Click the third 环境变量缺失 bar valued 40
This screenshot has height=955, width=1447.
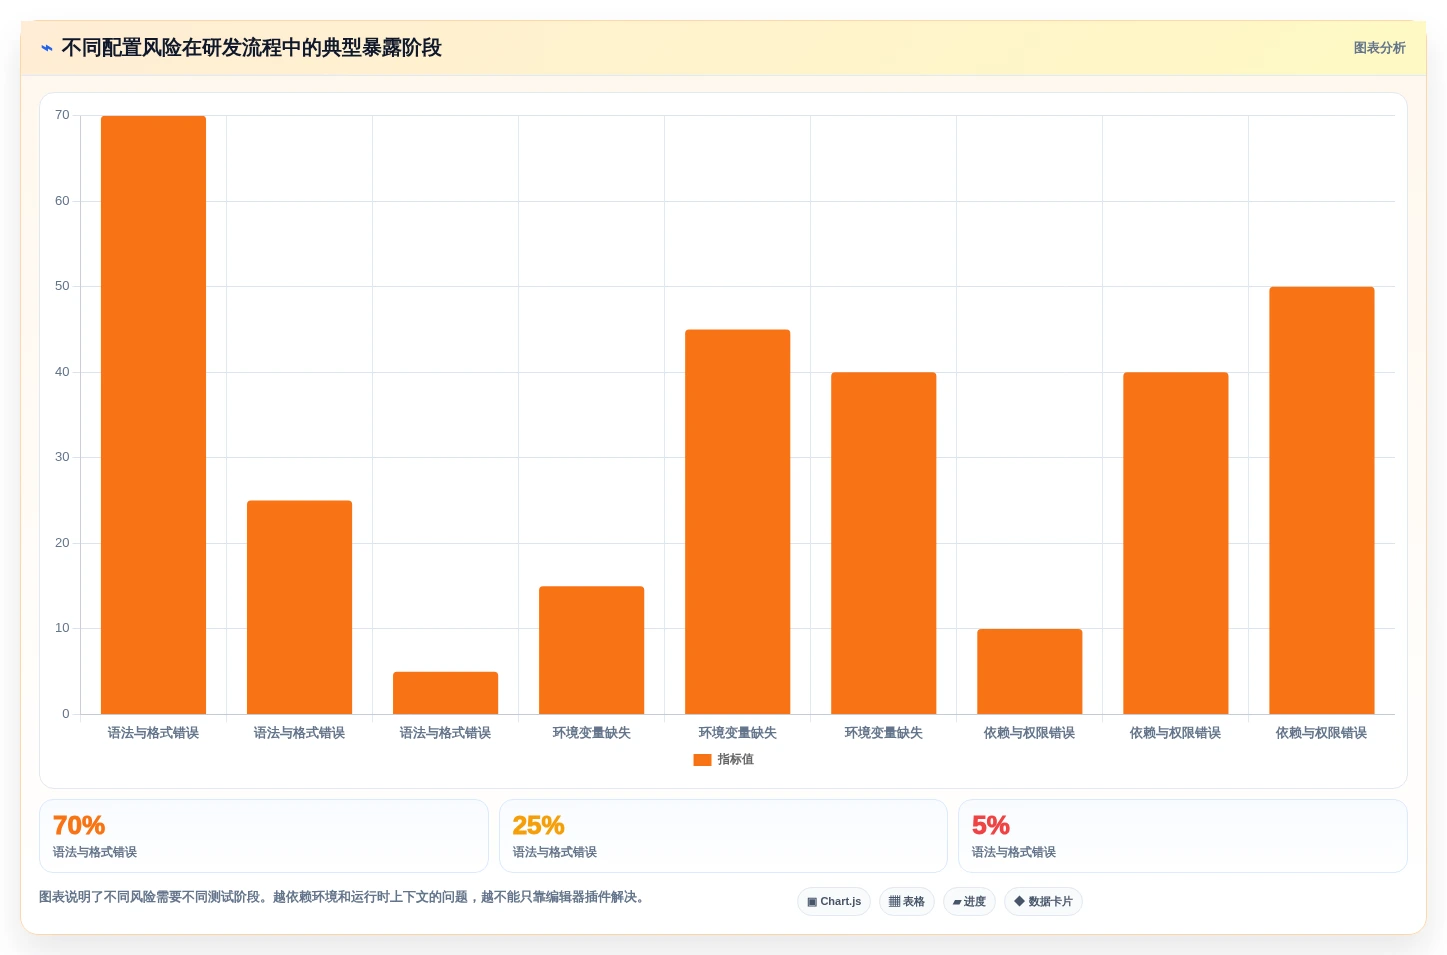883,543
